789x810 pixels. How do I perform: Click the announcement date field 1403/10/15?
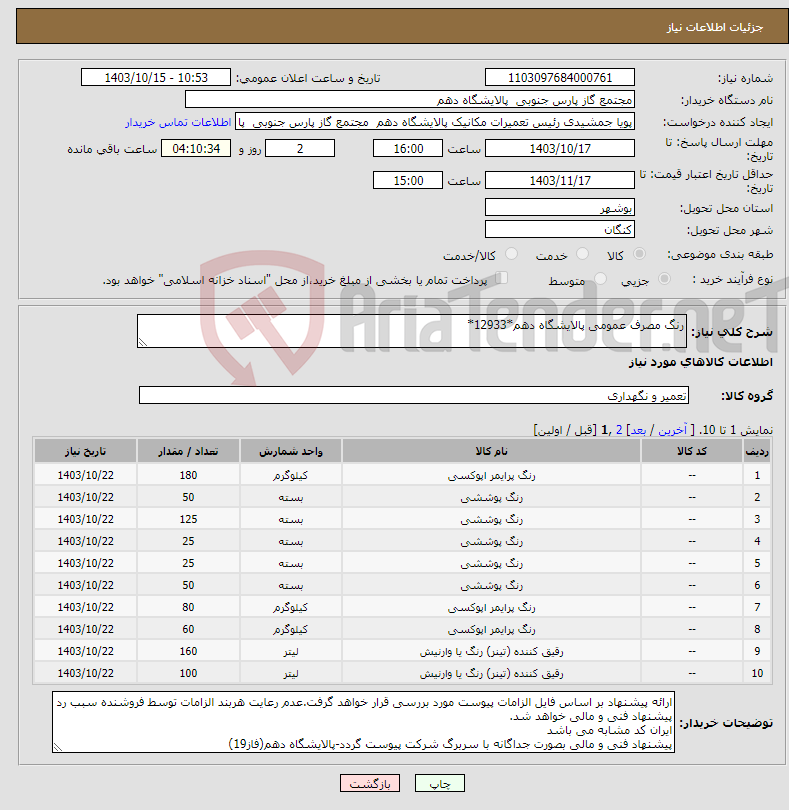pyautogui.click(x=156, y=77)
